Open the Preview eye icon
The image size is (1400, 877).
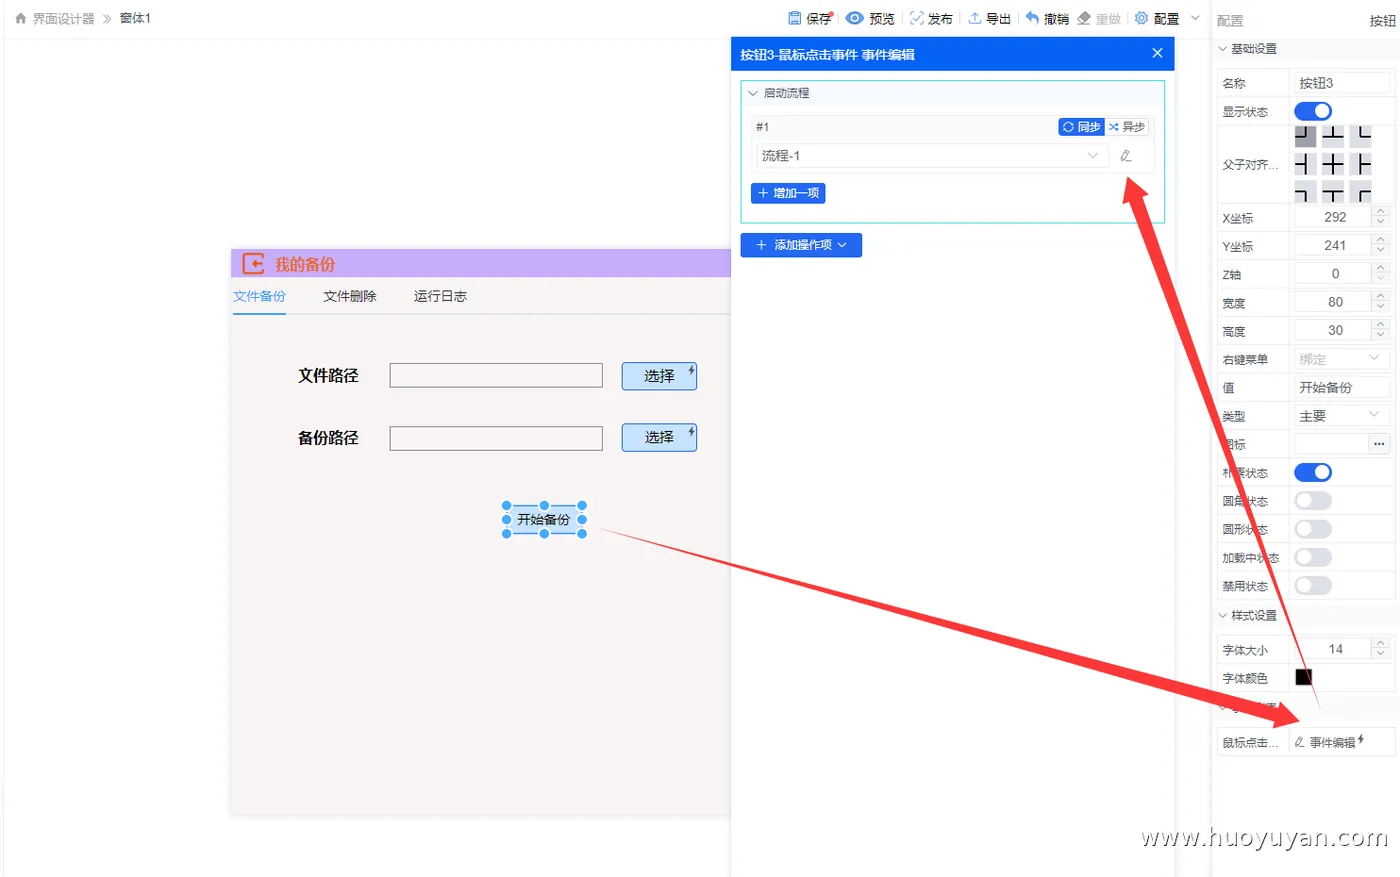(x=854, y=18)
